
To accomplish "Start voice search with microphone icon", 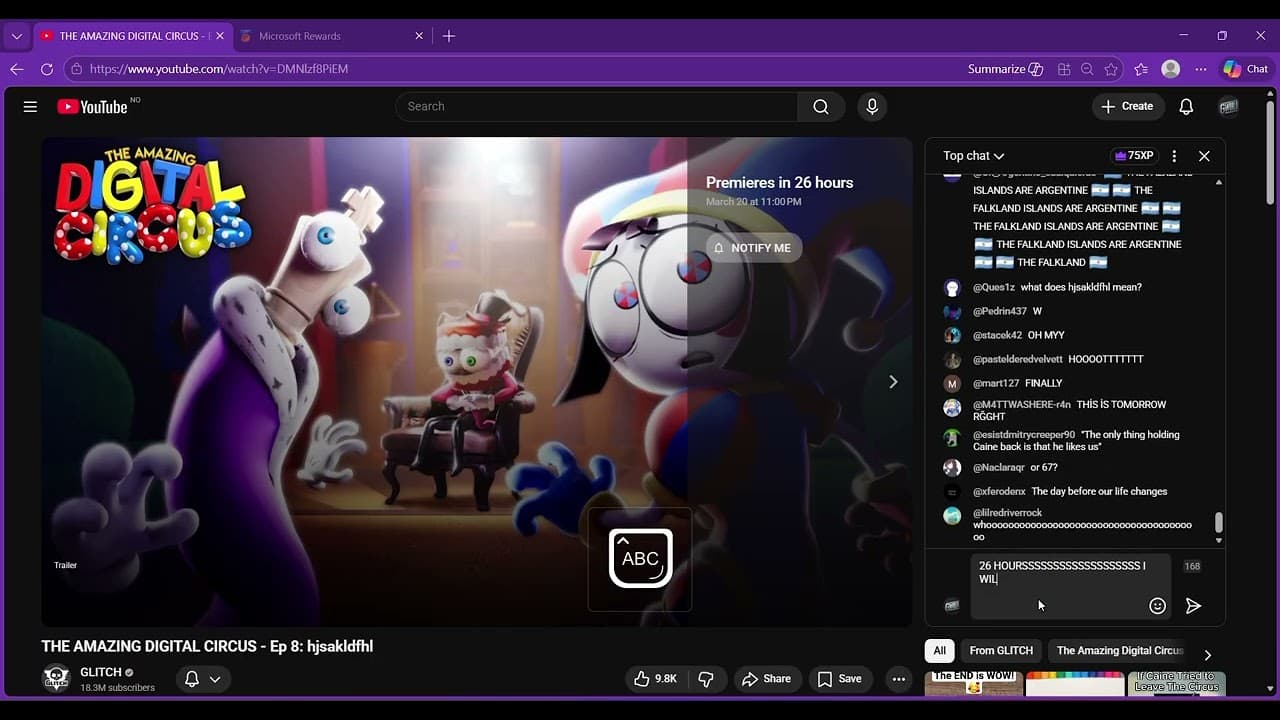I will point(872,107).
